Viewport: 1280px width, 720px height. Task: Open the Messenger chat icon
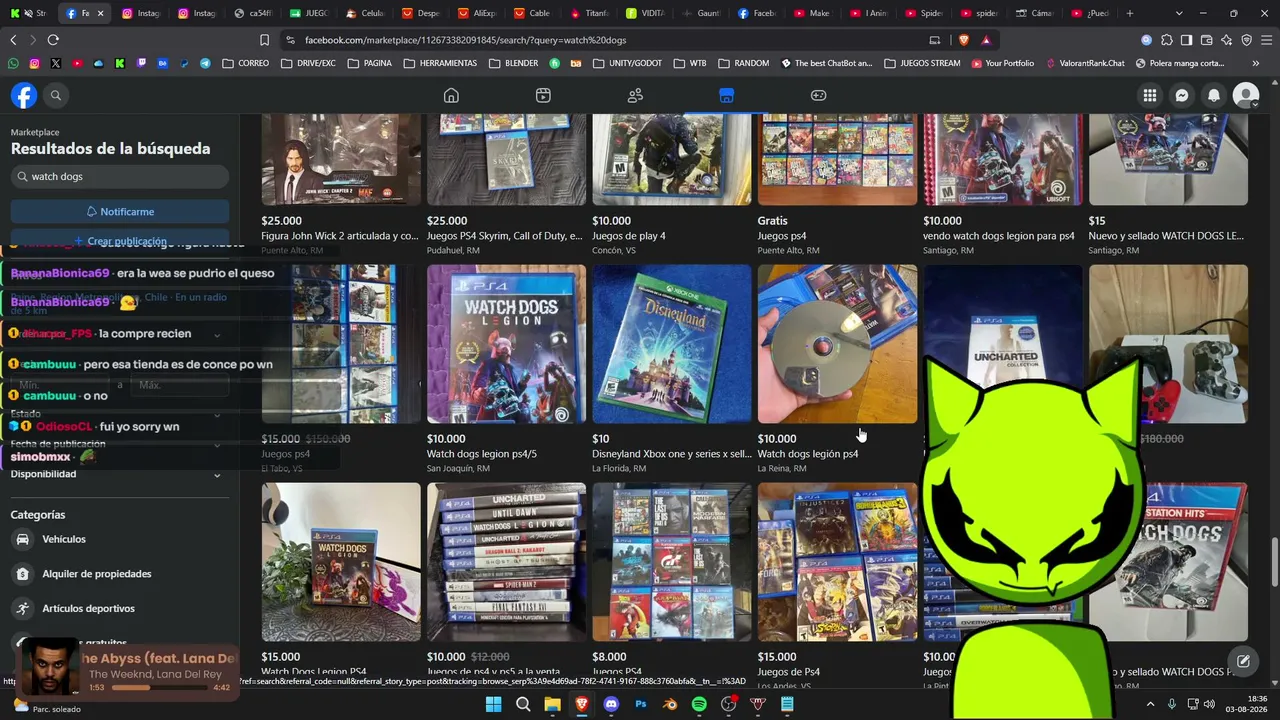coord(1182,95)
